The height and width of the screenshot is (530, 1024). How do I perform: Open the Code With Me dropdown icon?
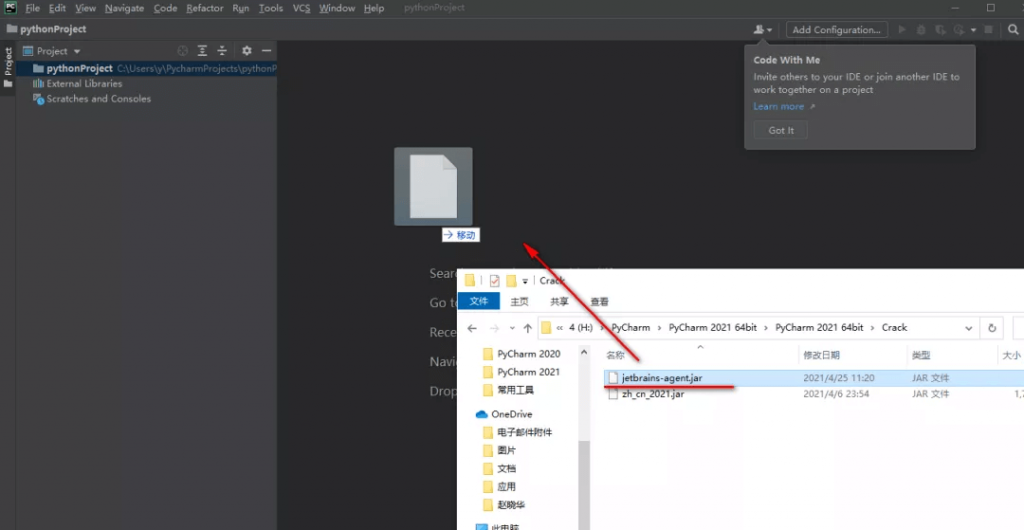pos(763,29)
